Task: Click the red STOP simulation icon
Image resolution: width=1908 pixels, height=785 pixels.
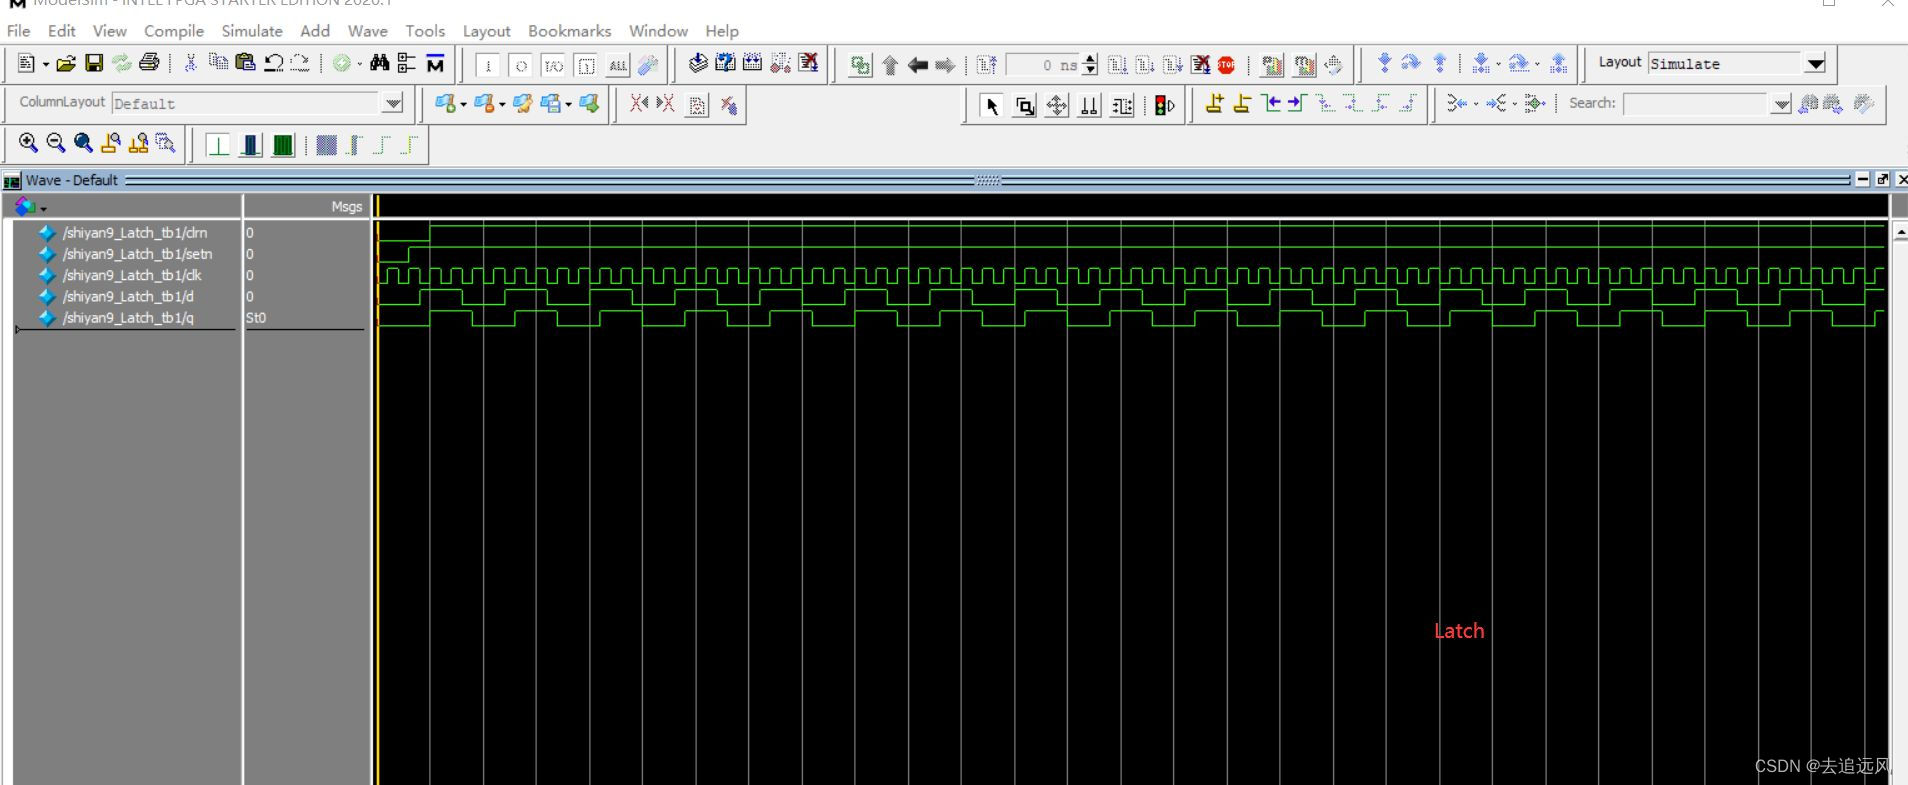Action: point(1226,65)
